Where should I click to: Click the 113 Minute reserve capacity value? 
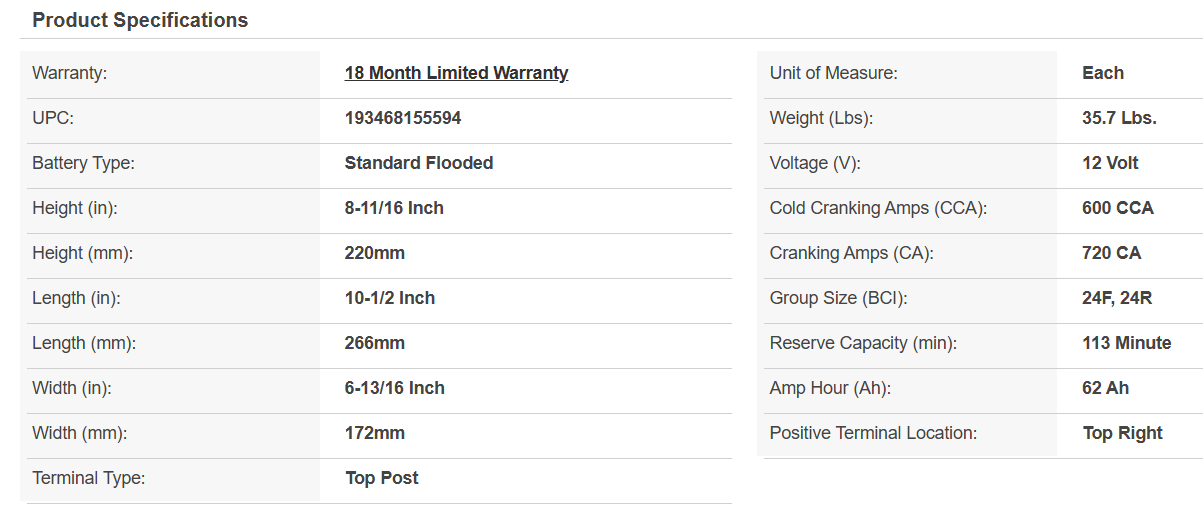pos(1126,343)
